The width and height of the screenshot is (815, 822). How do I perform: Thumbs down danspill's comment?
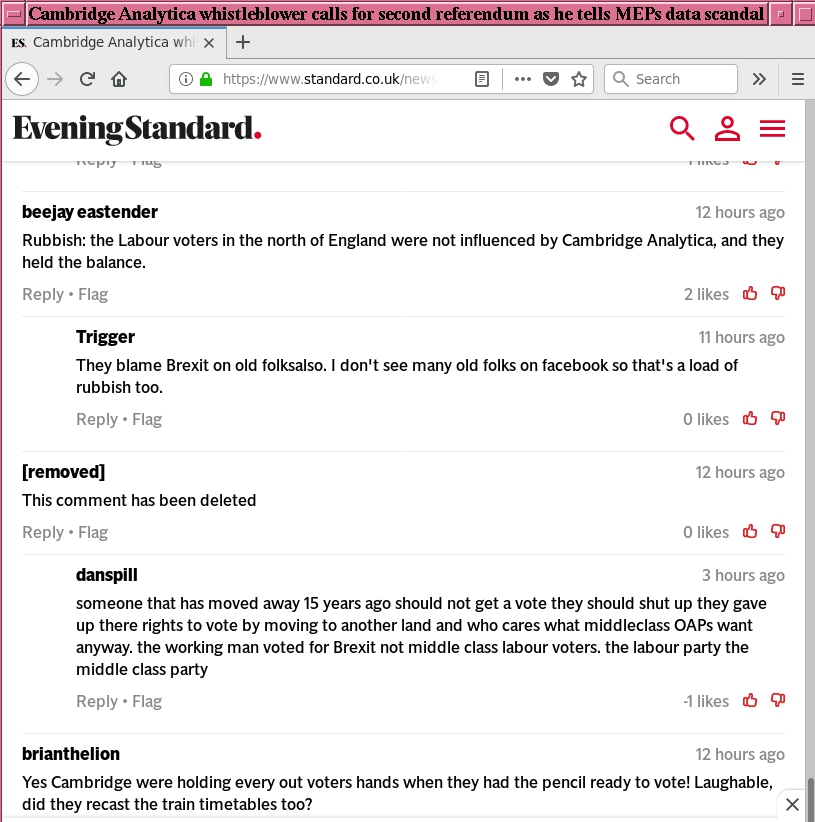click(778, 700)
